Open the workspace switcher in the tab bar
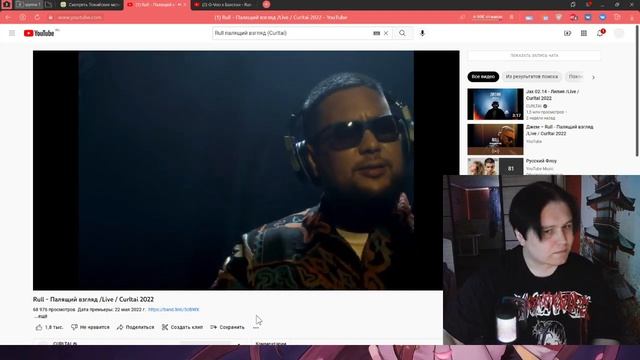The image size is (640, 360). (x=28, y=4)
